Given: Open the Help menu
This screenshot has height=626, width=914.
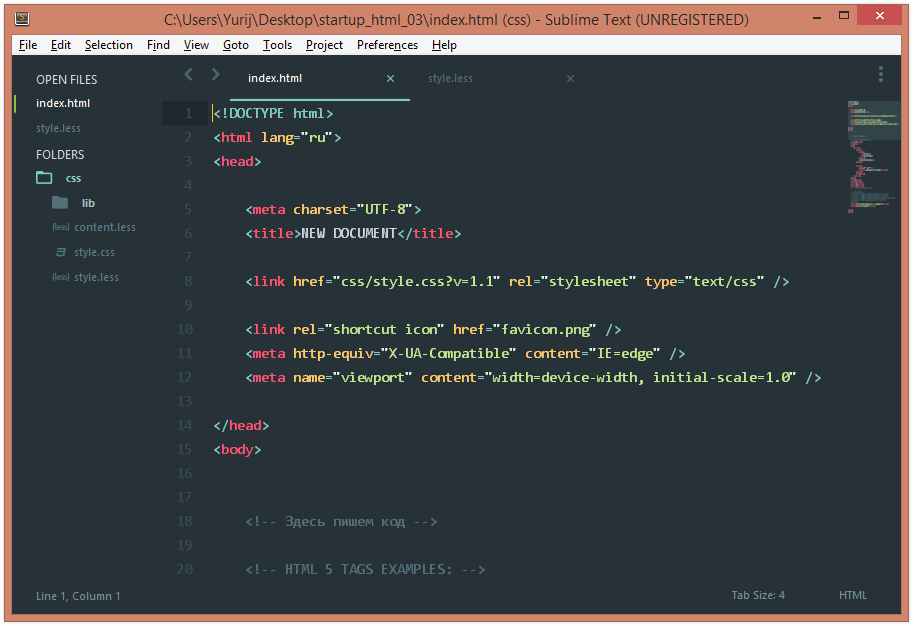Looking at the screenshot, I should (x=444, y=45).
